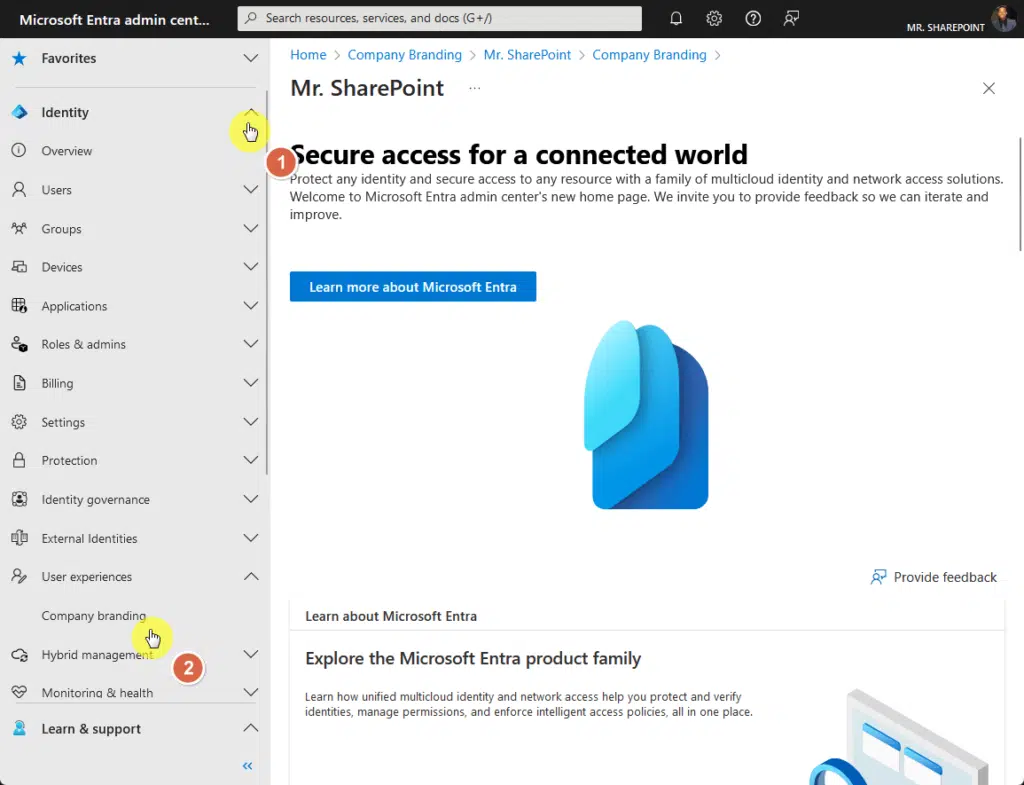Image resolution: width=1024 pixels, height=785 pixels.
Task: Click the Microsoft Entra admin center title
Action: coord(114,20)
